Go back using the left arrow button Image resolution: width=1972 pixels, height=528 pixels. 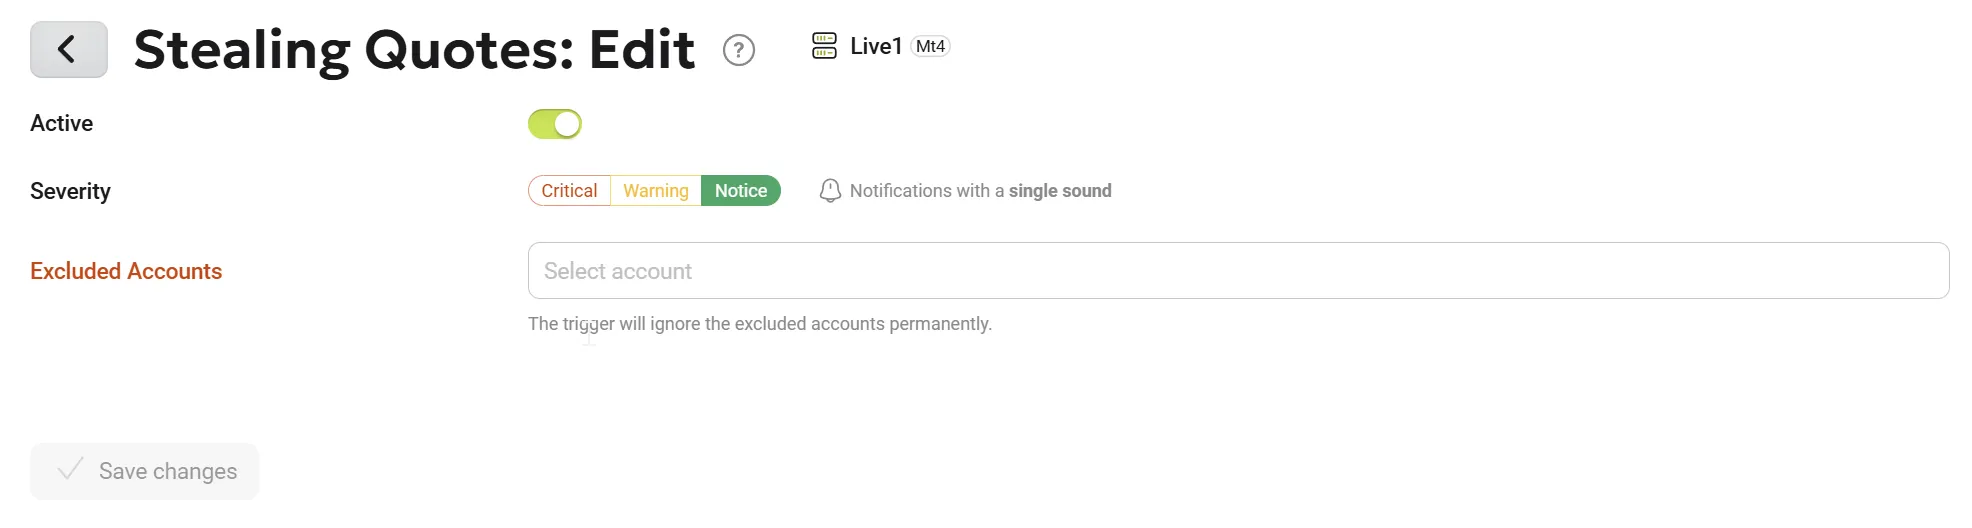(69, 49)
